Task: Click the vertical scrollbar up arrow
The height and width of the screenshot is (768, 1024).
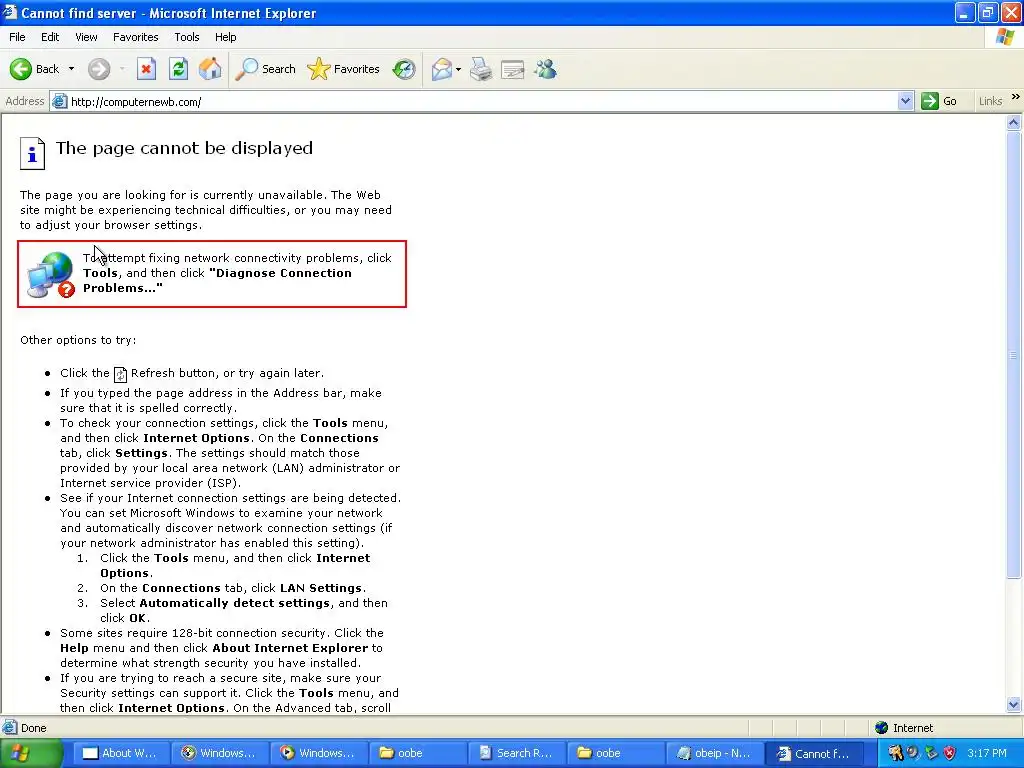Action: click(x=1014, y=122)
